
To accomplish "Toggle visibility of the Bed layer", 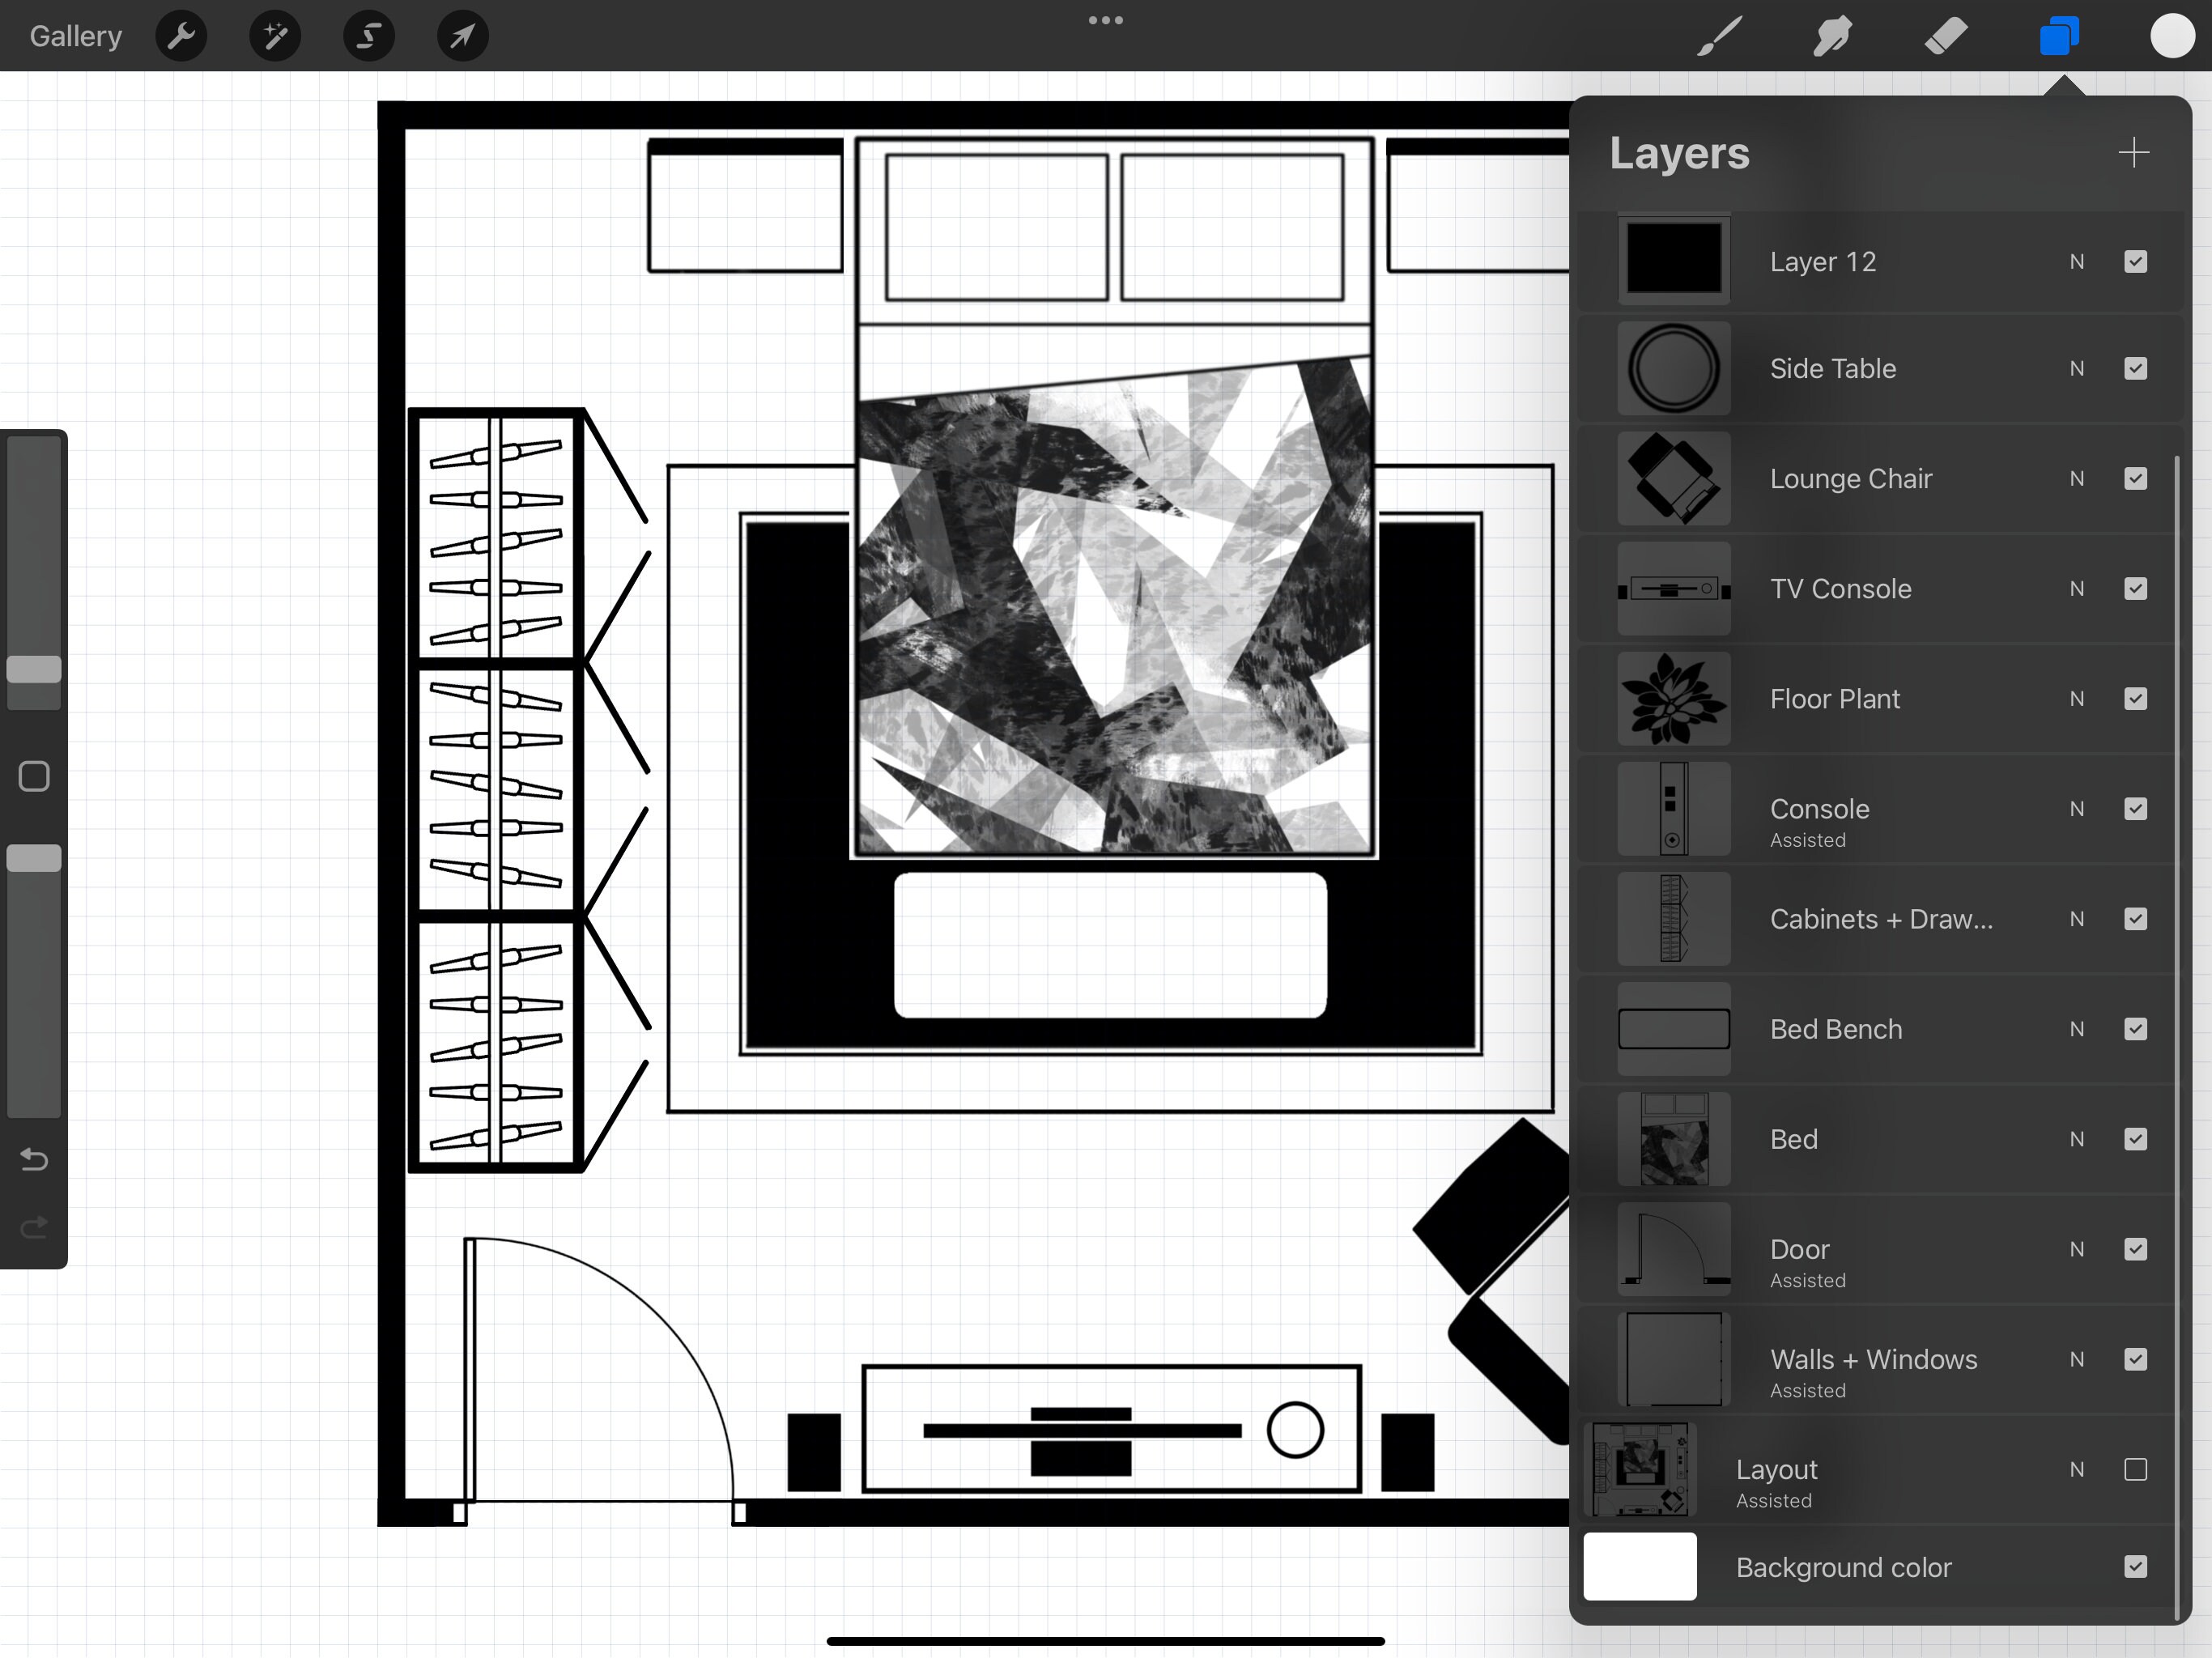I will coord(2136,1139).
